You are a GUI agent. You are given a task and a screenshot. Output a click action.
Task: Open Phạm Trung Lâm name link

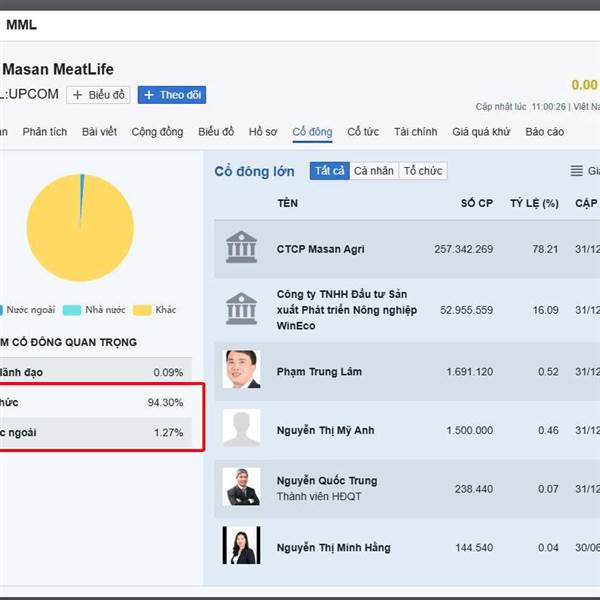tap(319, 372)
